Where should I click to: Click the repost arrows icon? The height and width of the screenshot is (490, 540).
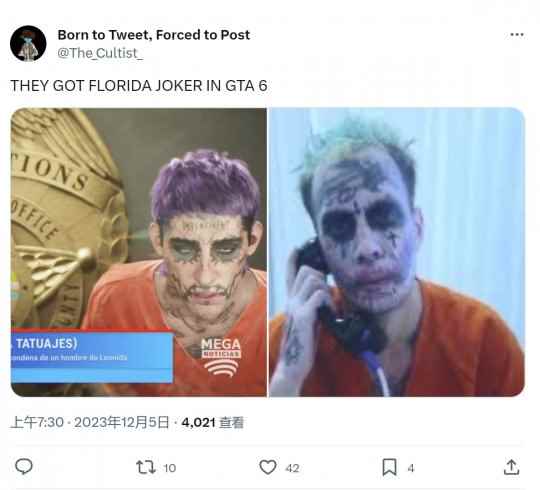coord(146,467)
